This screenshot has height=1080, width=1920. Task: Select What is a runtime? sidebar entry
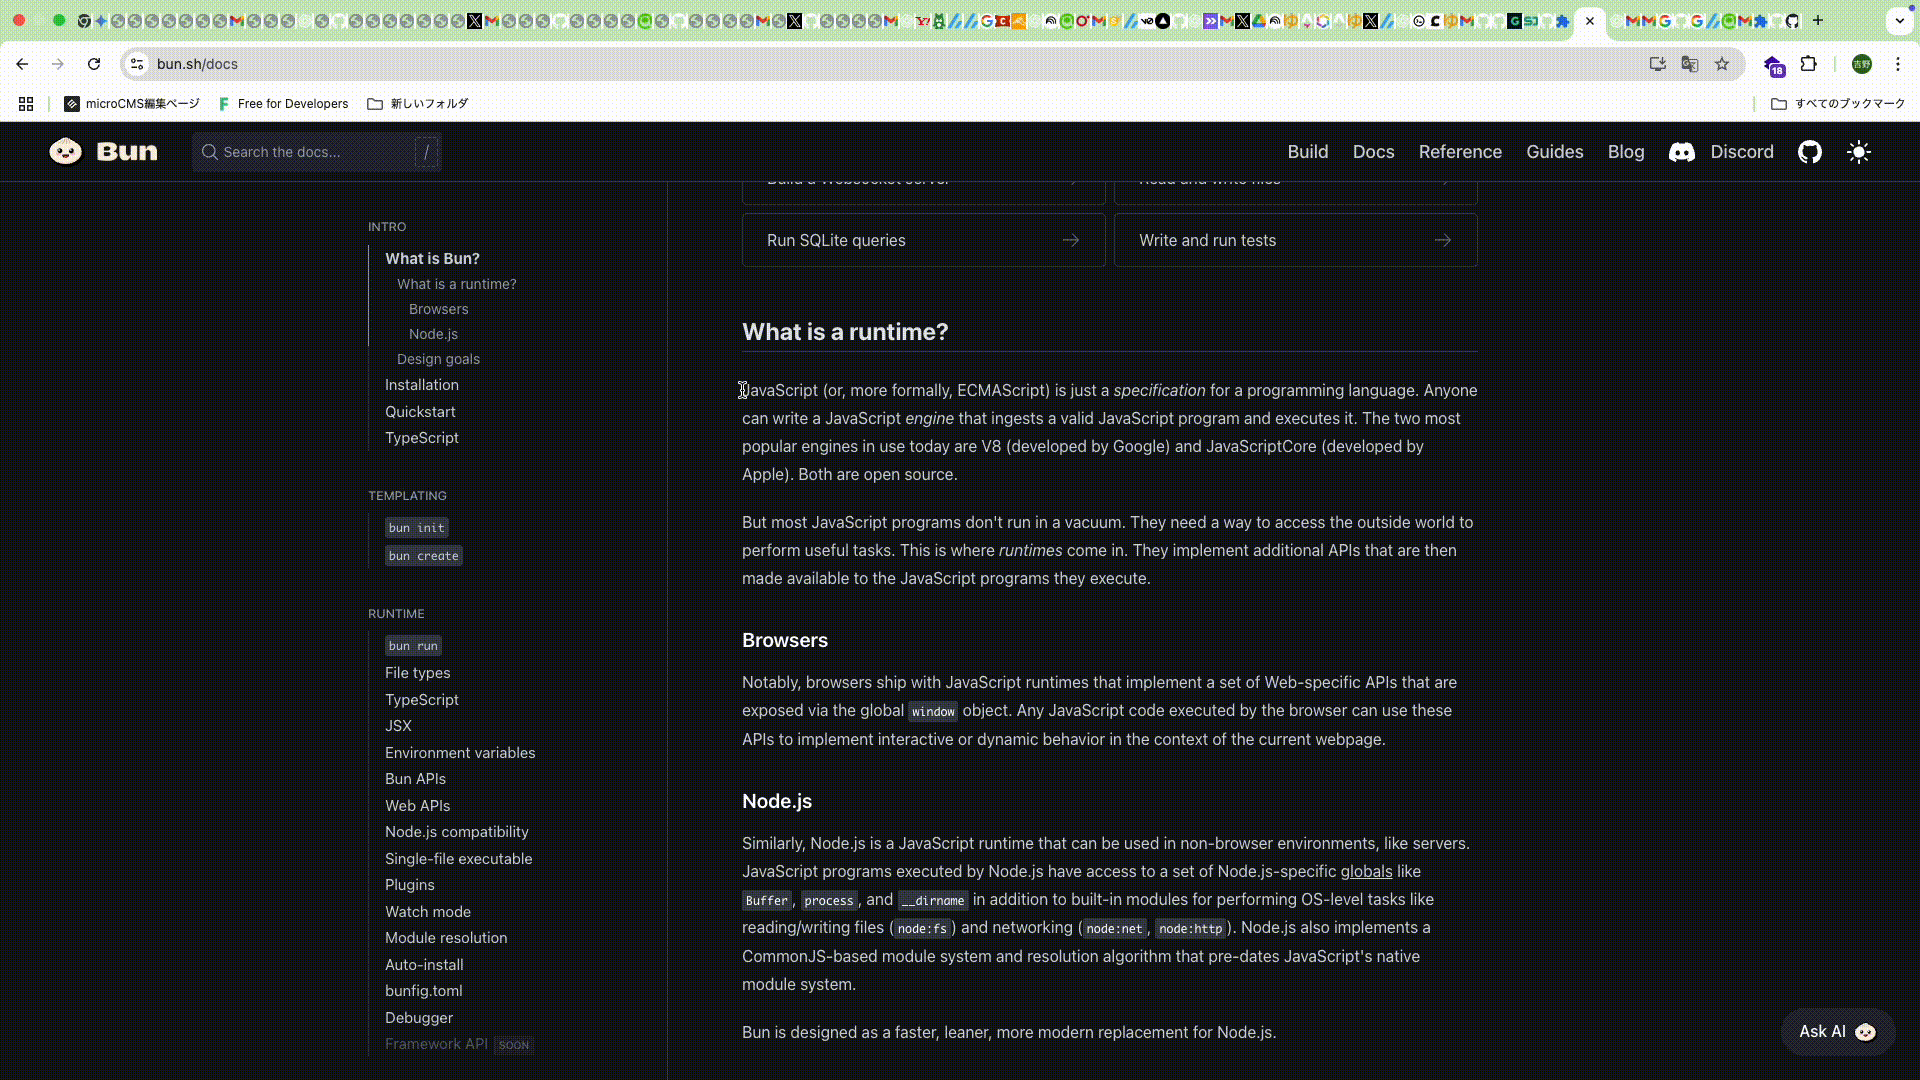coord(457,284)
